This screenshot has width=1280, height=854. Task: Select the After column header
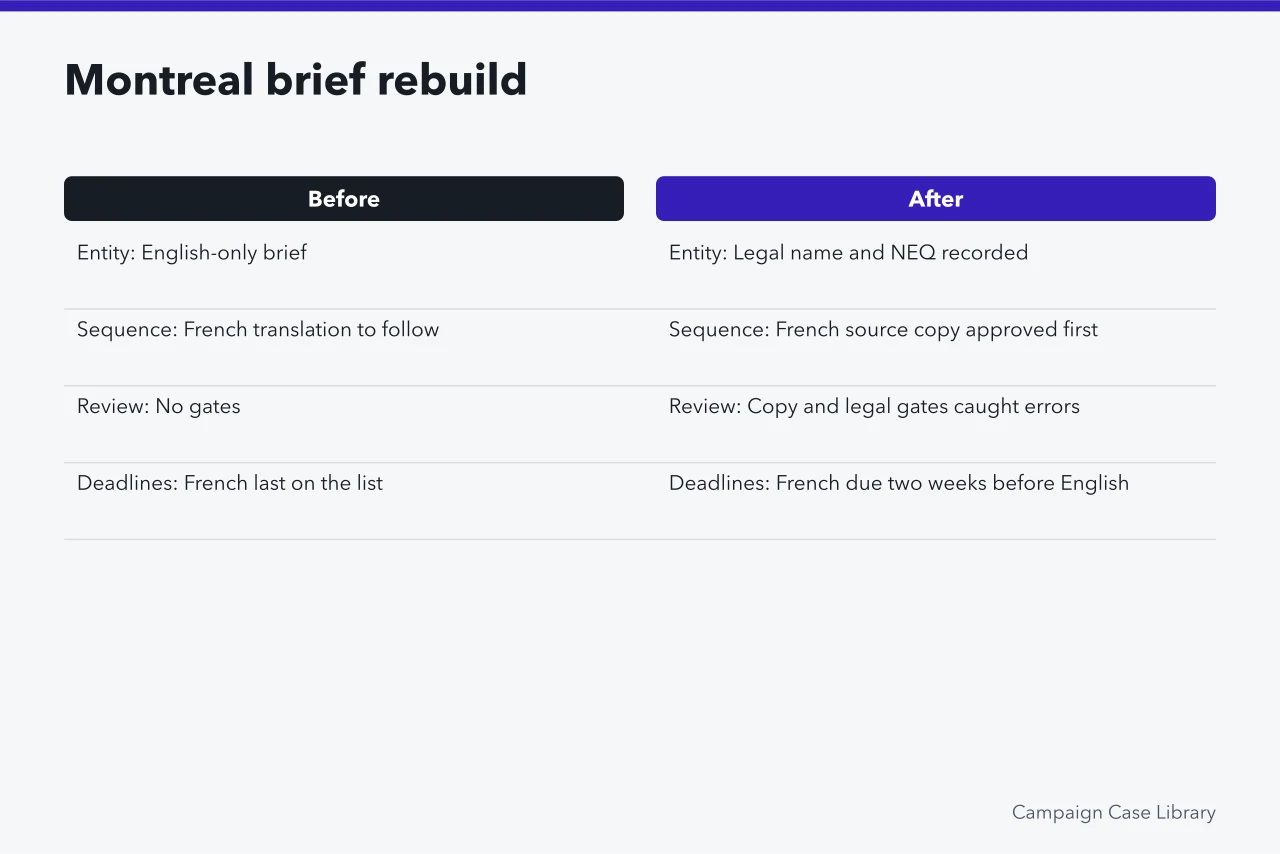(x=936, y=199)
